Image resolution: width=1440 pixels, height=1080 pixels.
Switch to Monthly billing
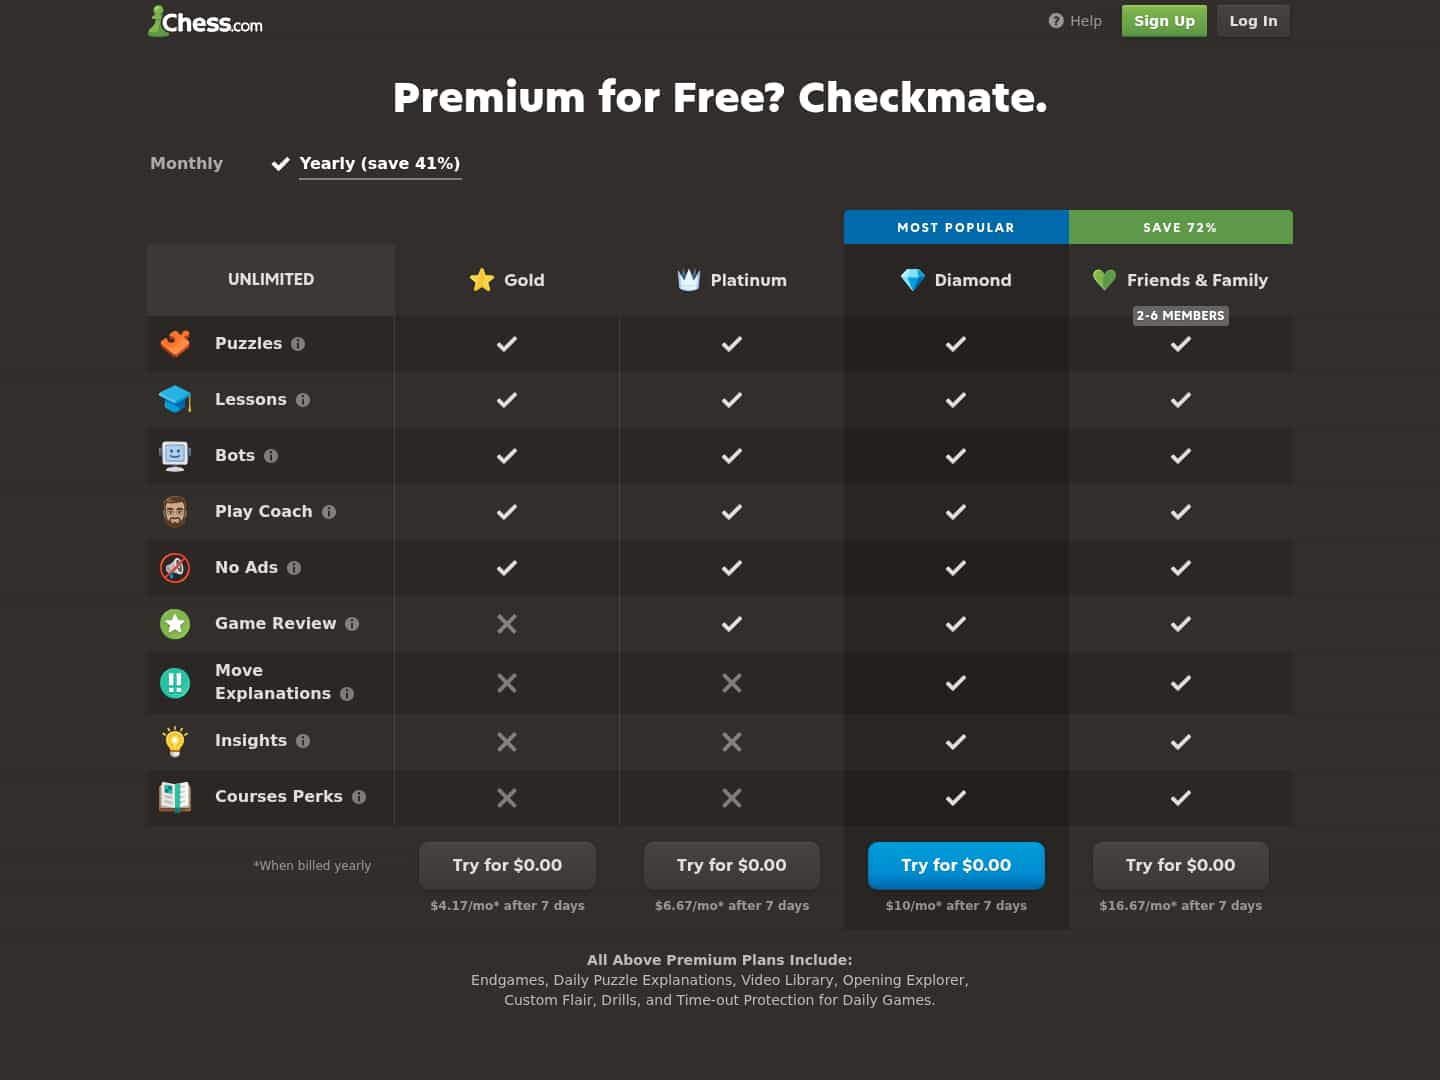[x=186, y=163]
